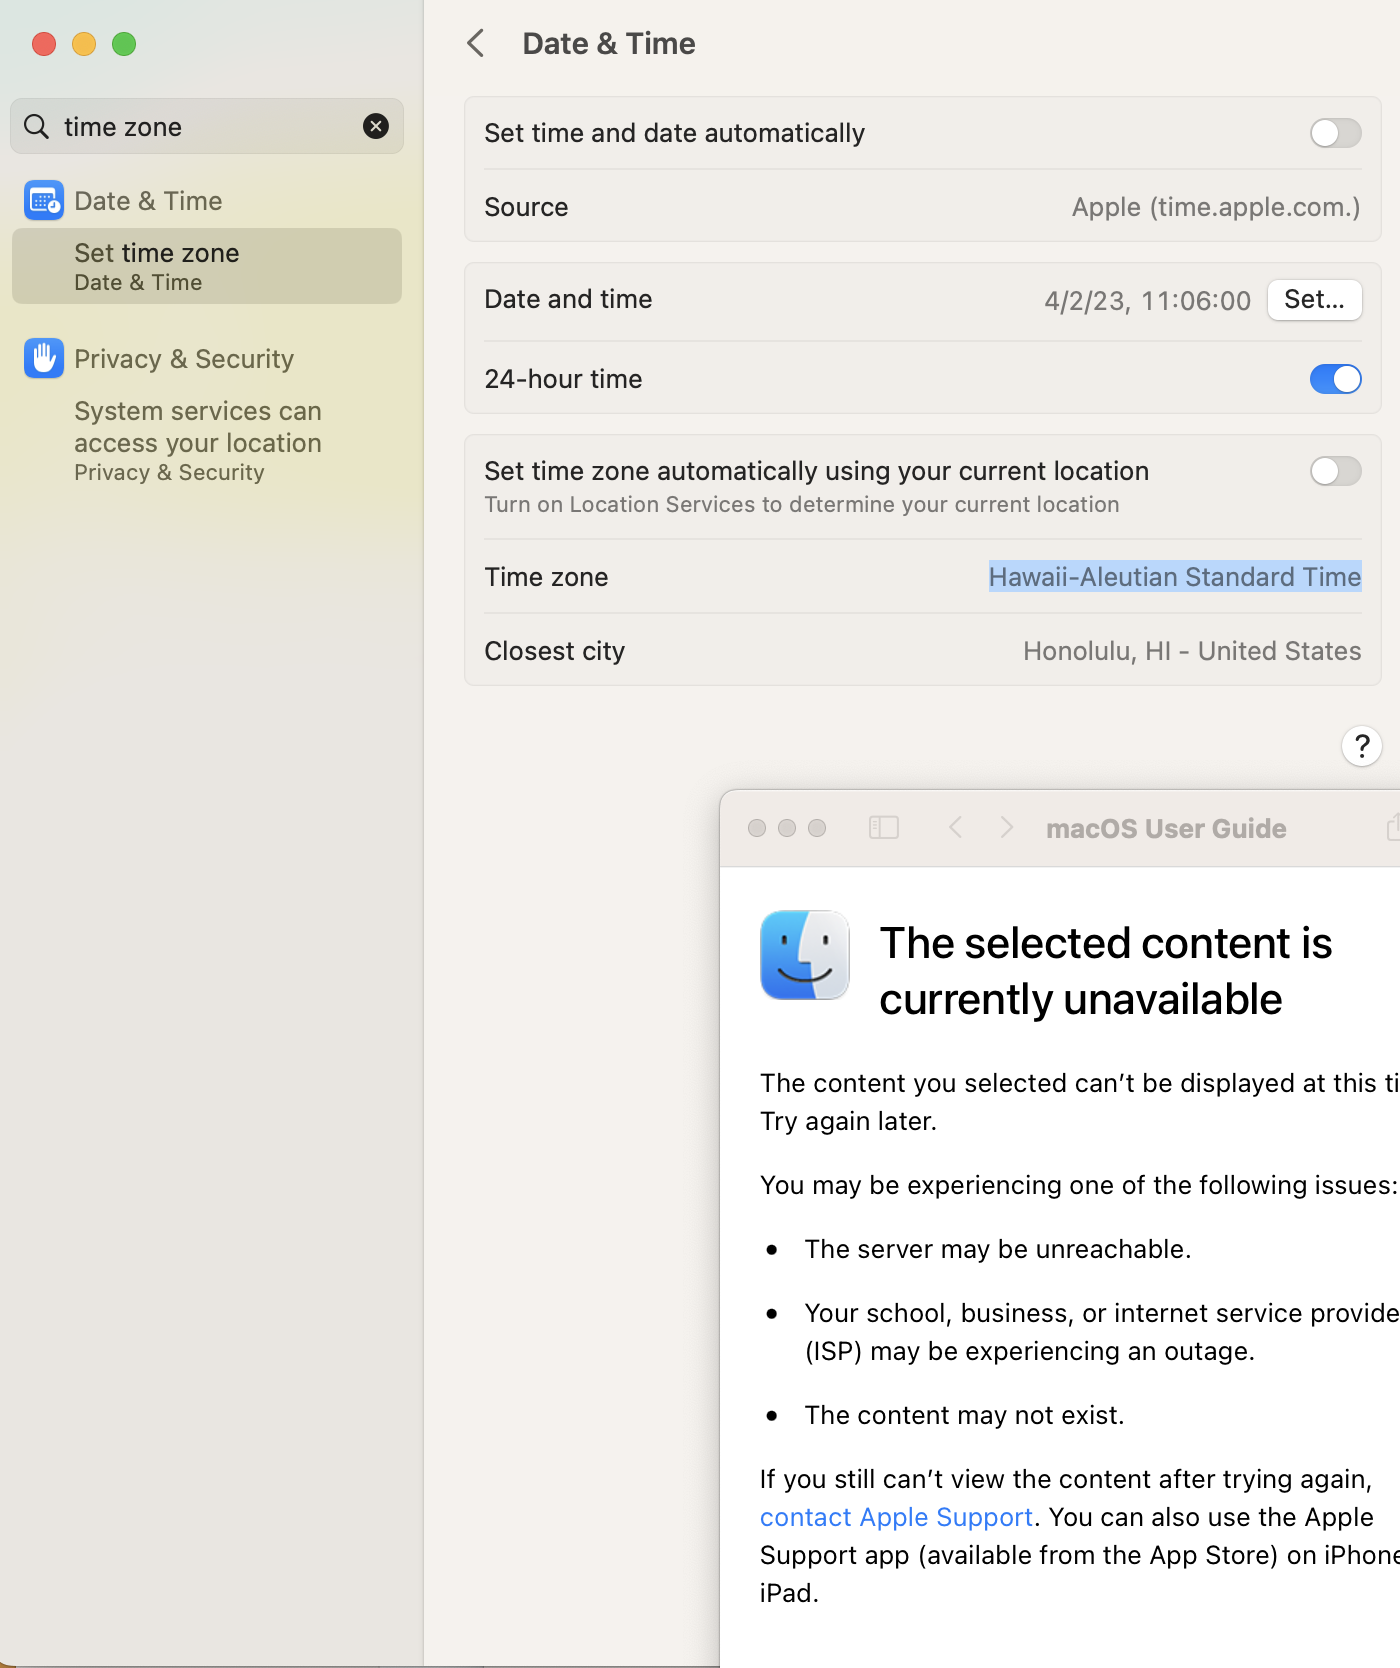Open the contact Apple Support link

896,1517
